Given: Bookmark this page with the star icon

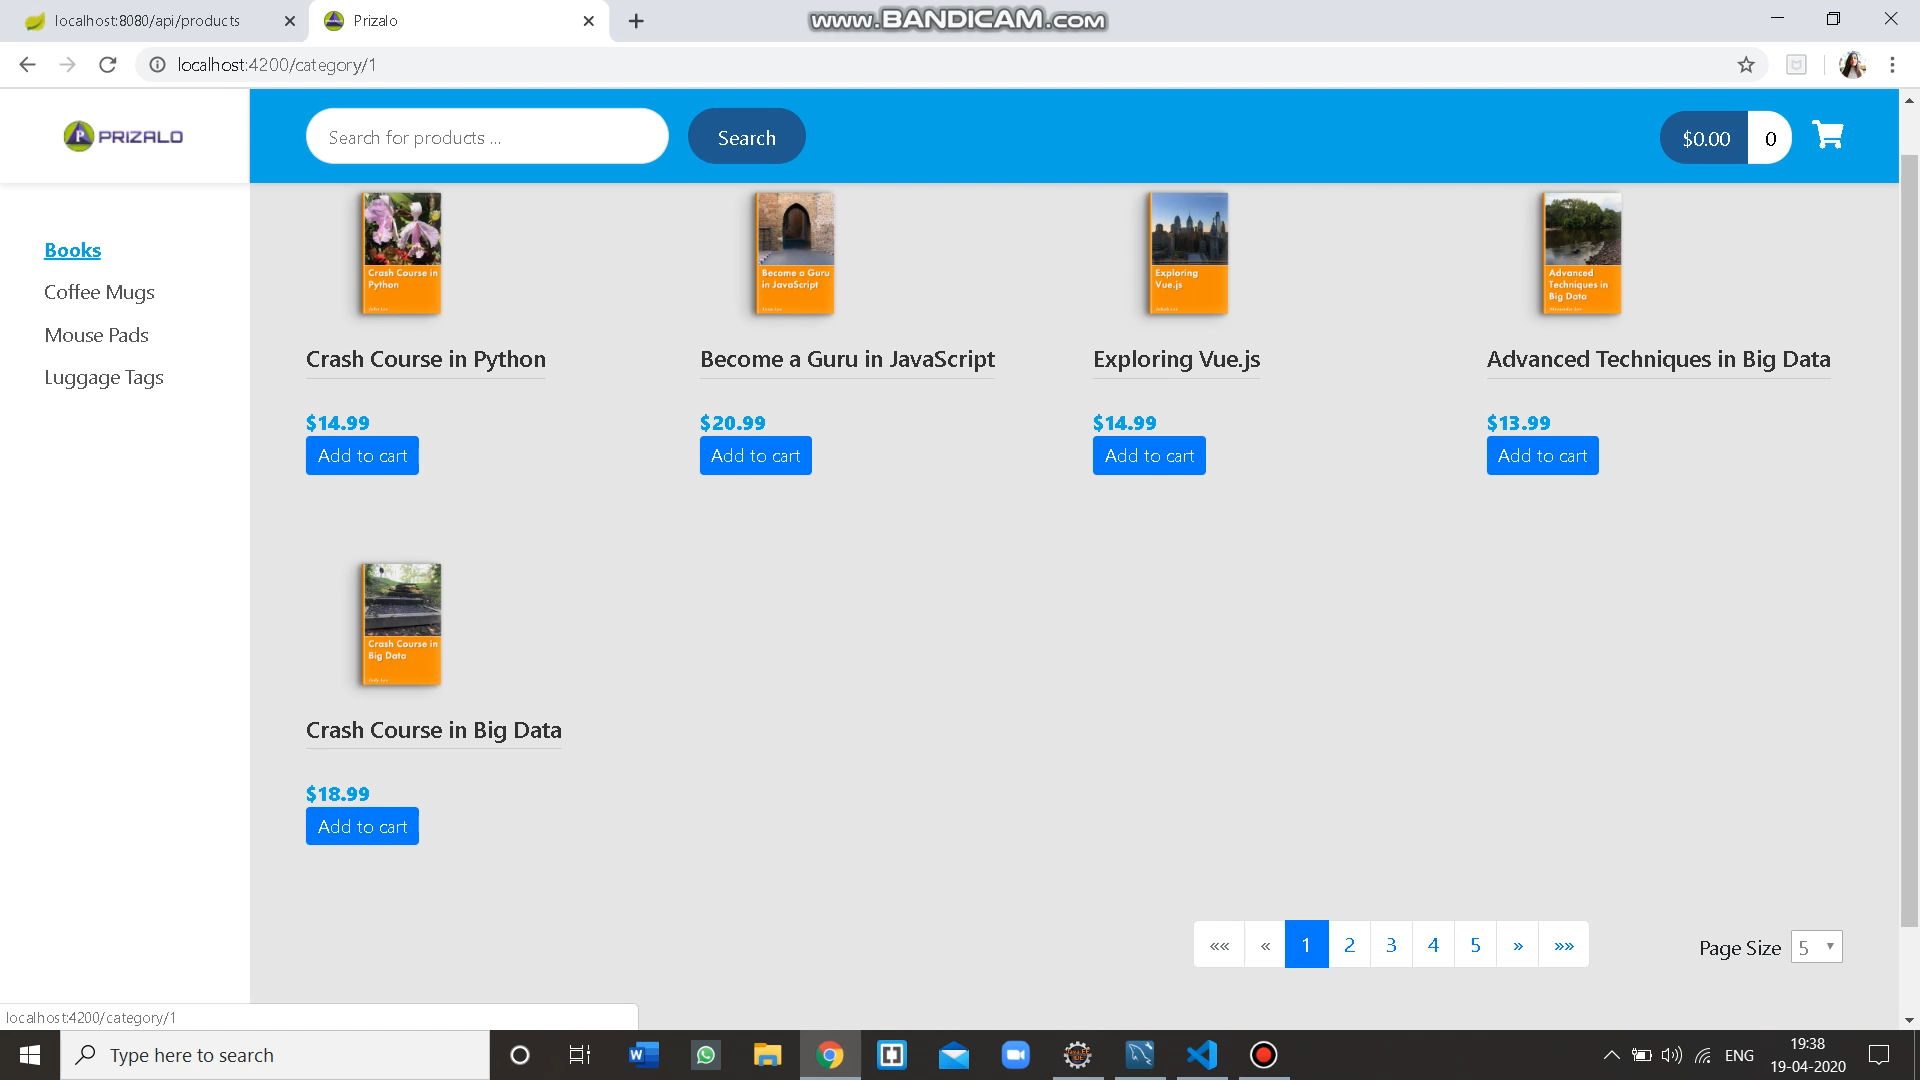Looking at the screenshot, I should 1747,64.
